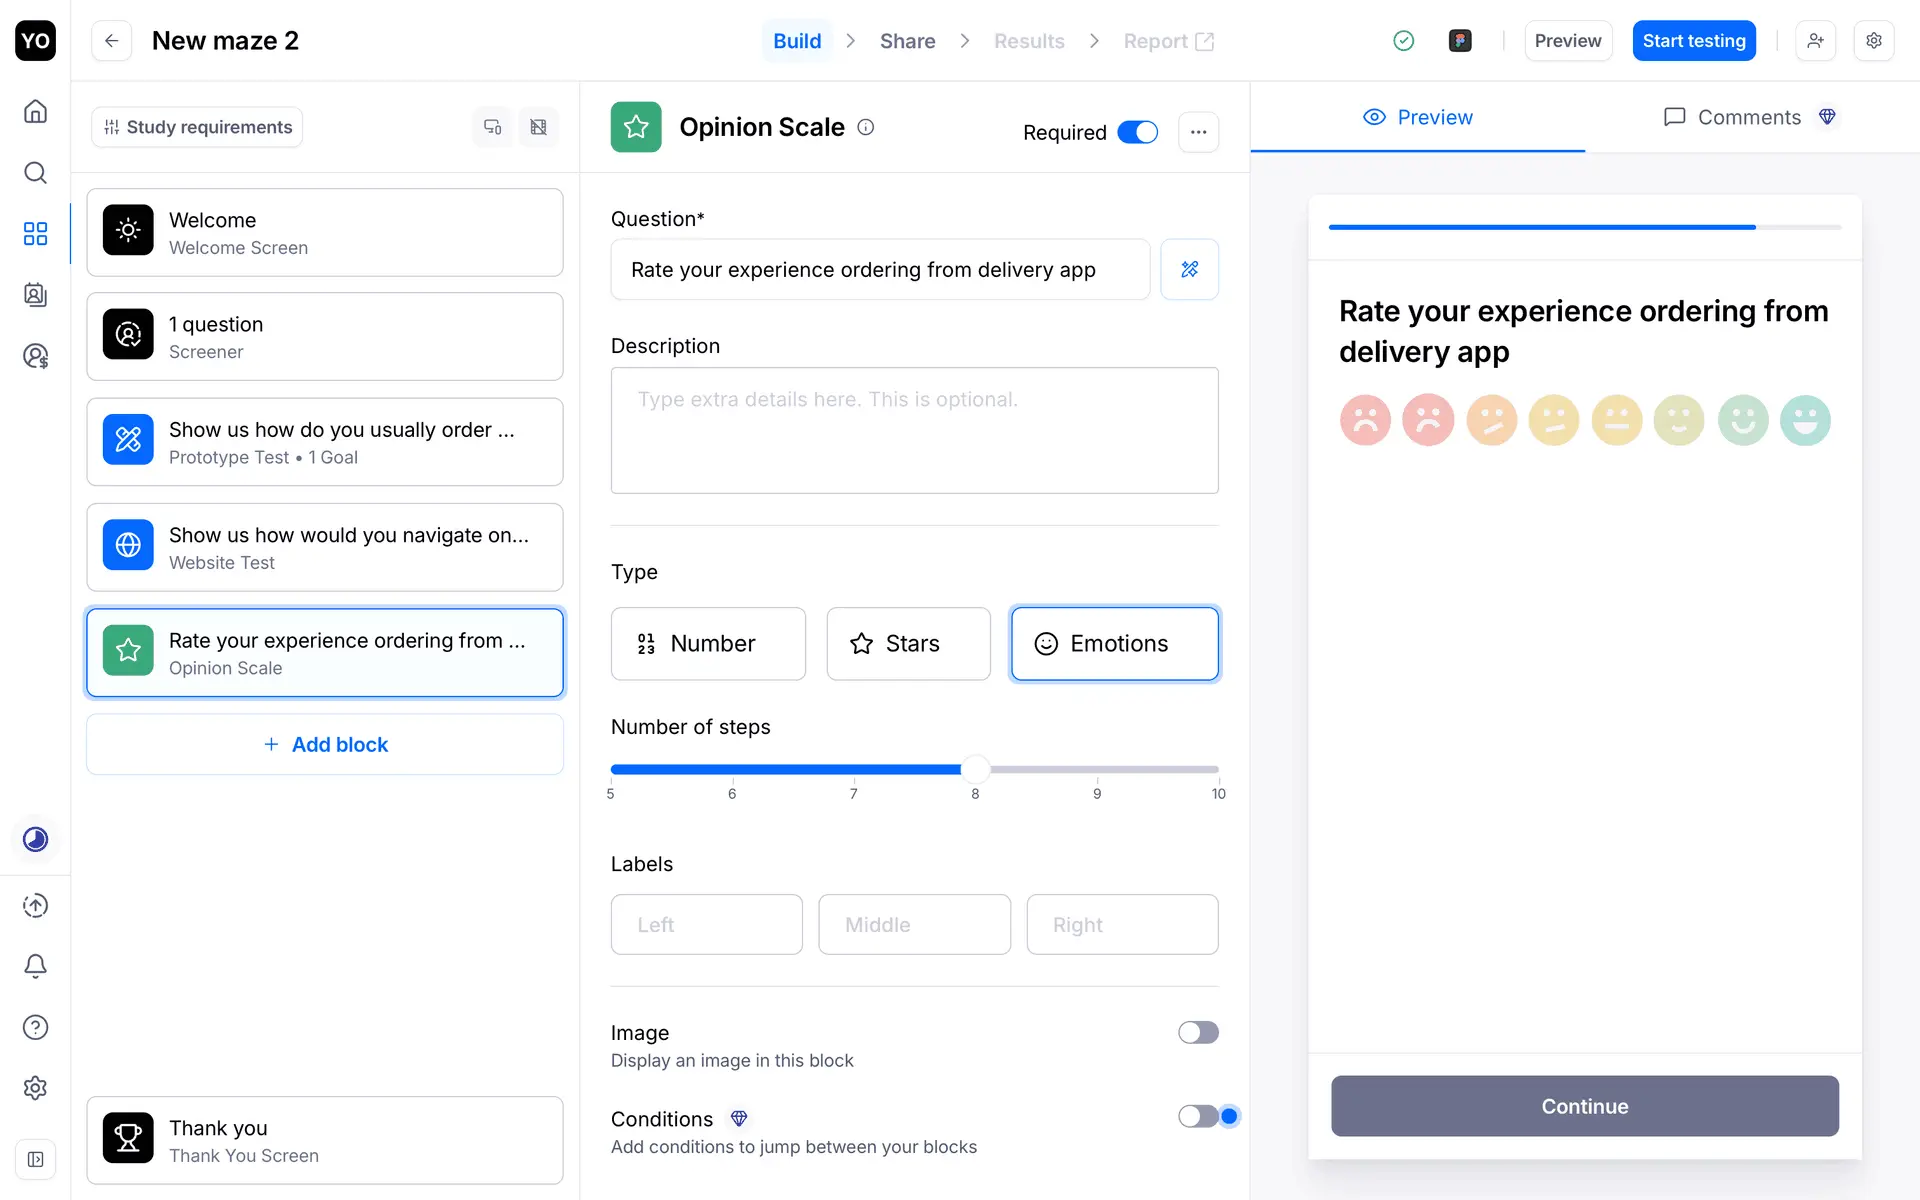Click the Start testing button

coord(1693,41)
